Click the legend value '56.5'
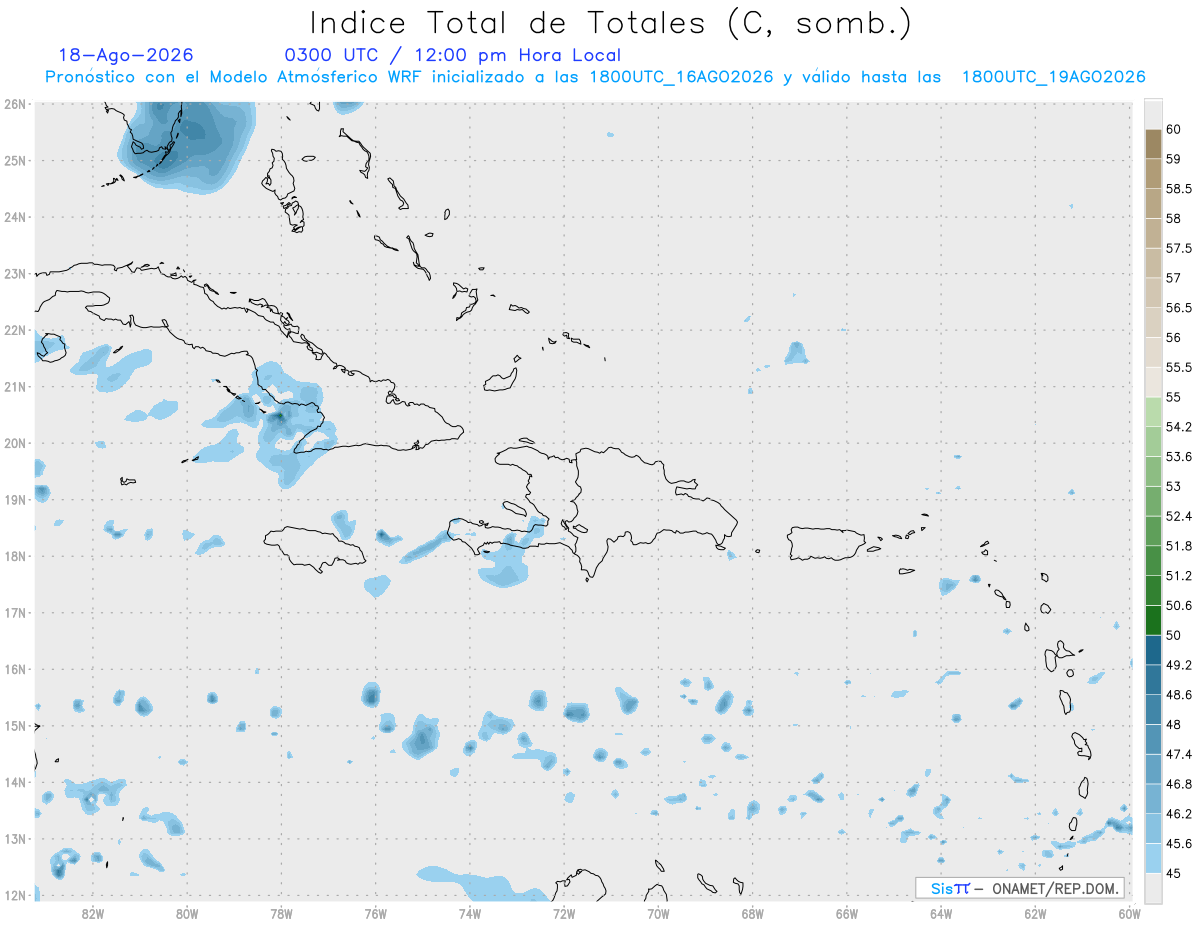 (x=1178, y=308)
